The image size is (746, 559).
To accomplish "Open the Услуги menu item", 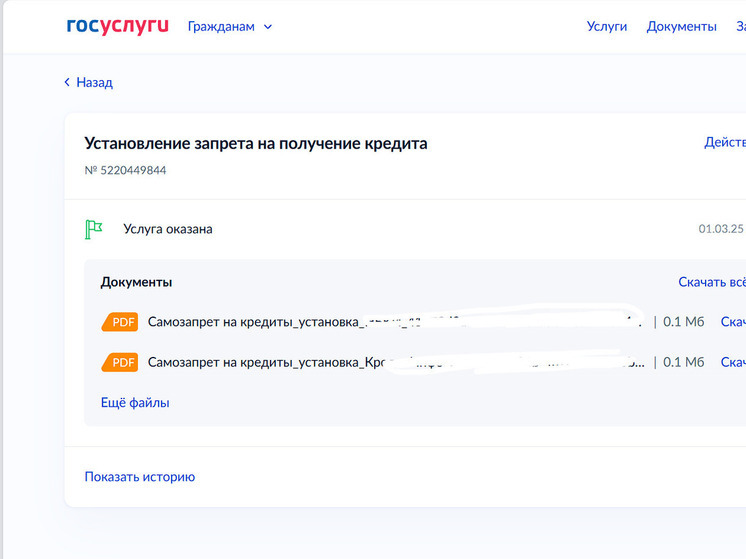I will pyautogui.click(x=606, y=27).
